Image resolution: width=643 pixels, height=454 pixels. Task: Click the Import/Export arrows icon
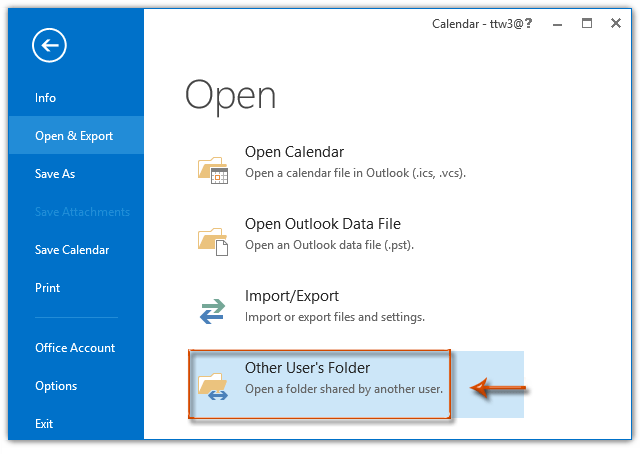[212, 312]
